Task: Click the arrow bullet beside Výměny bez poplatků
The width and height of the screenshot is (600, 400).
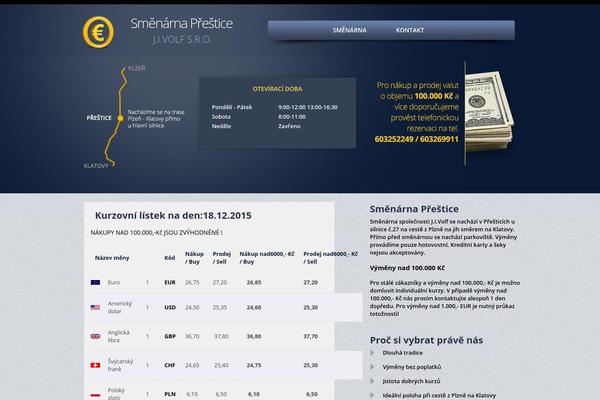Action: coord(372,367)
